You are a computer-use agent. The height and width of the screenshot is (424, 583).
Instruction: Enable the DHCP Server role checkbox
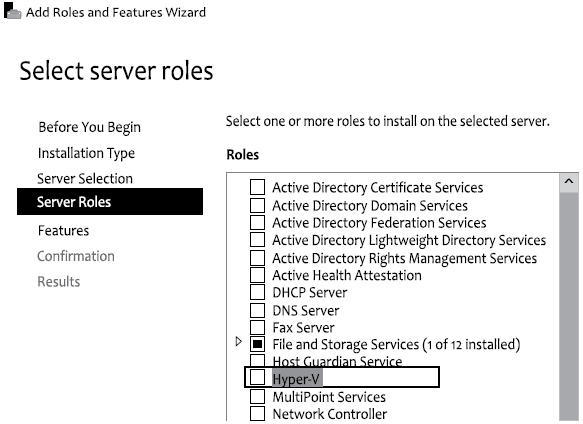point(257,292)
